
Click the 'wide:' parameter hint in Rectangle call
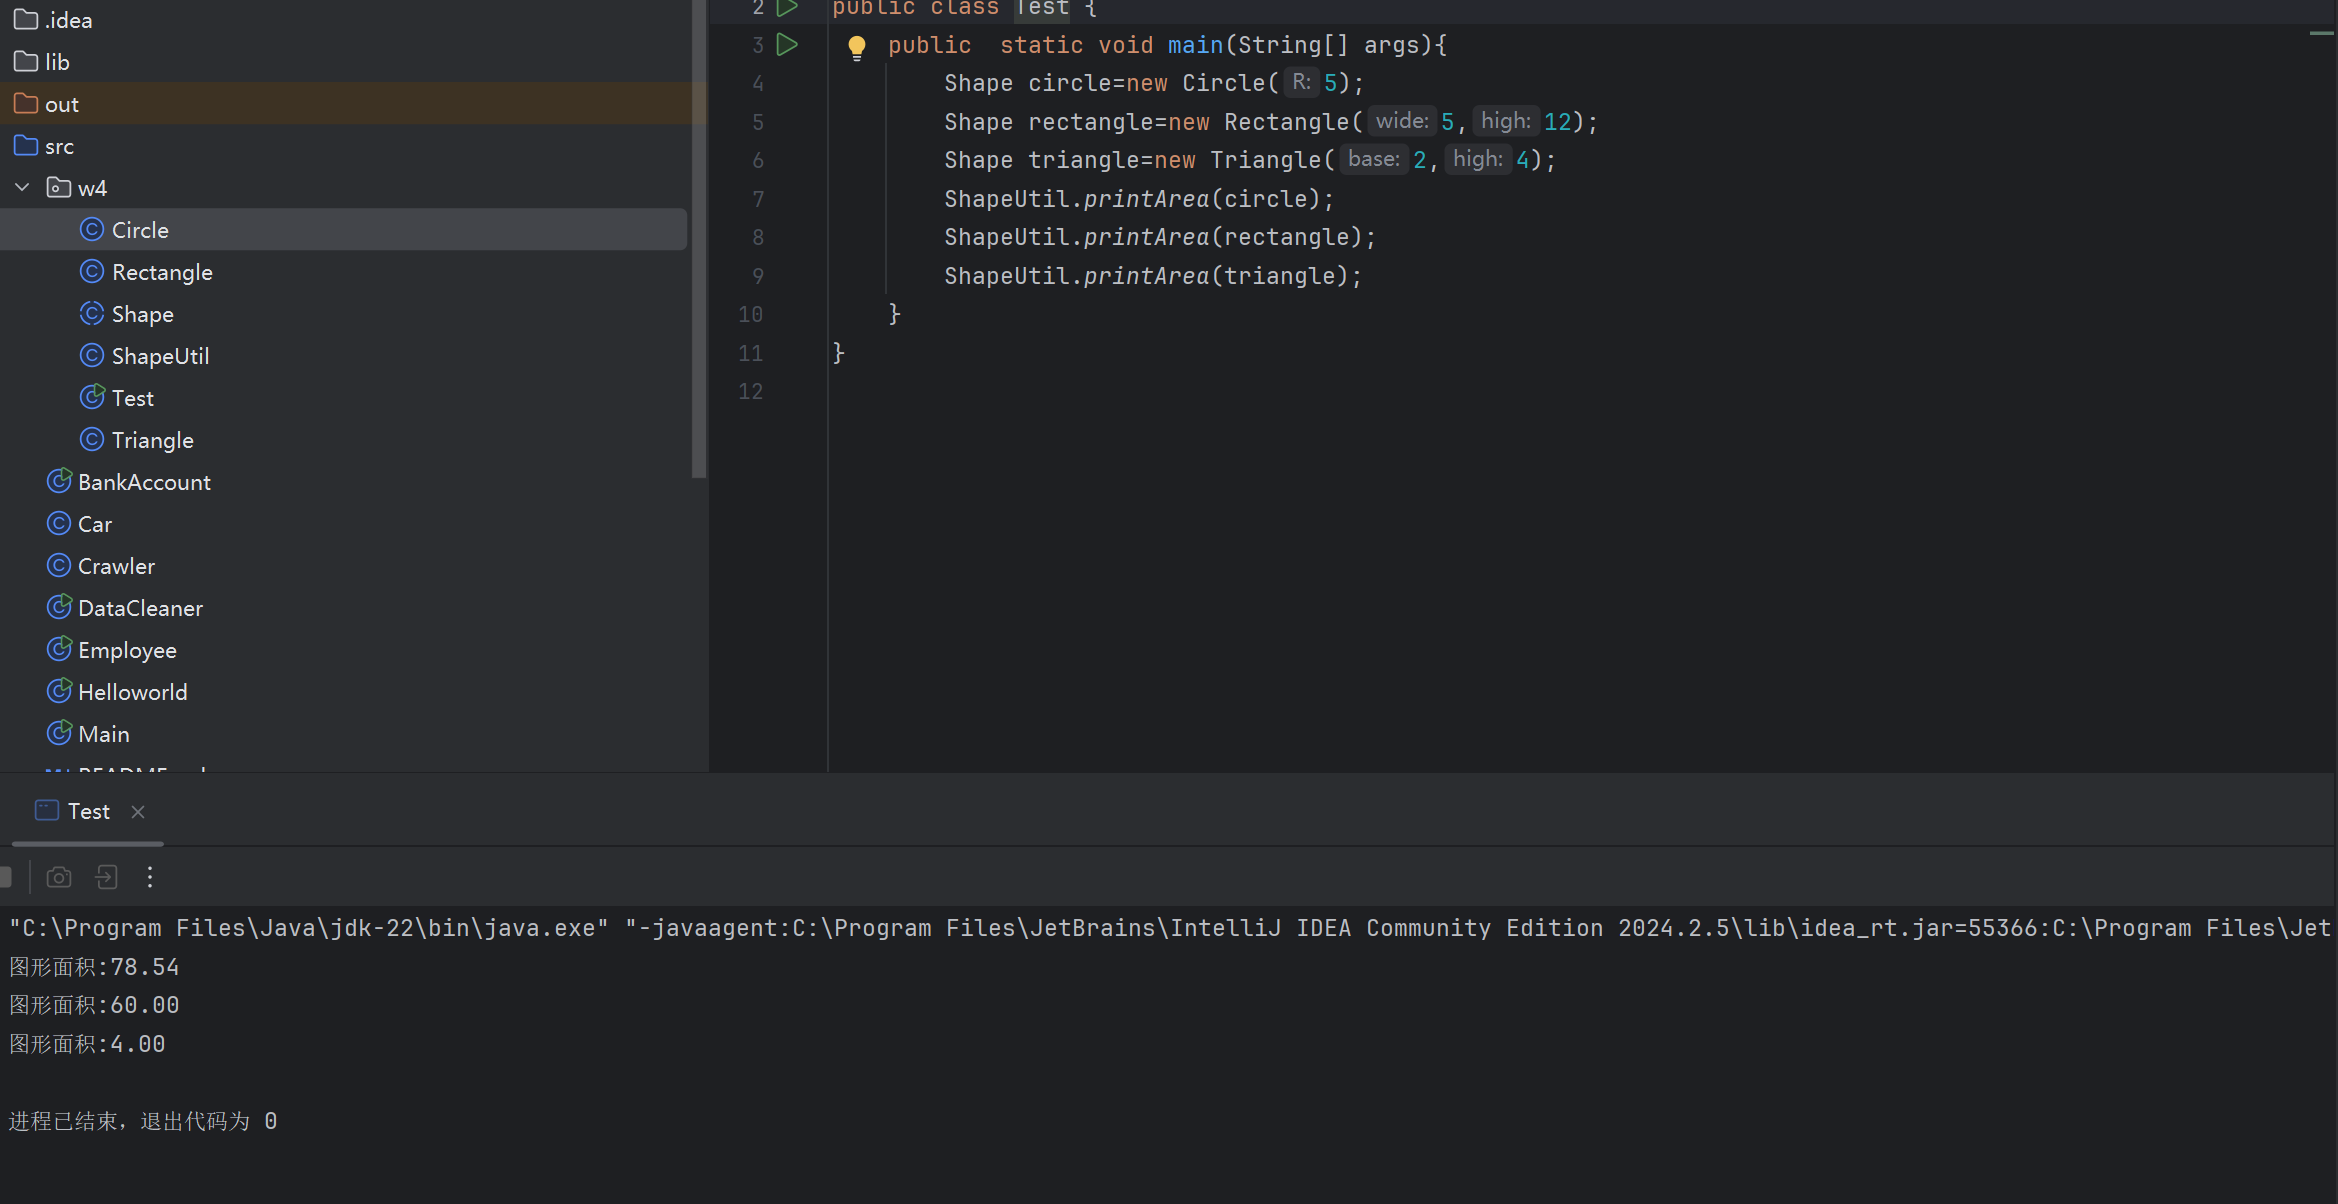coord(1401,121)
